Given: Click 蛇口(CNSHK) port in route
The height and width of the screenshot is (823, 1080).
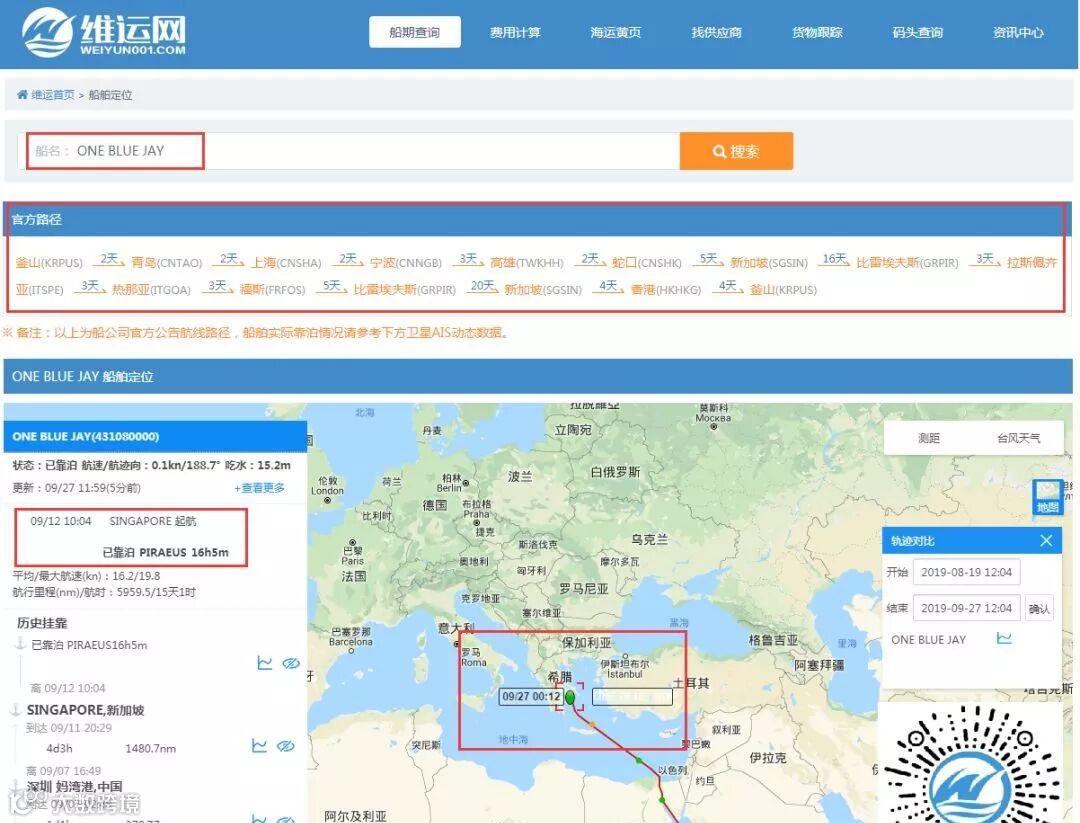Looking at the screenshot, I should tap(647, 262).
